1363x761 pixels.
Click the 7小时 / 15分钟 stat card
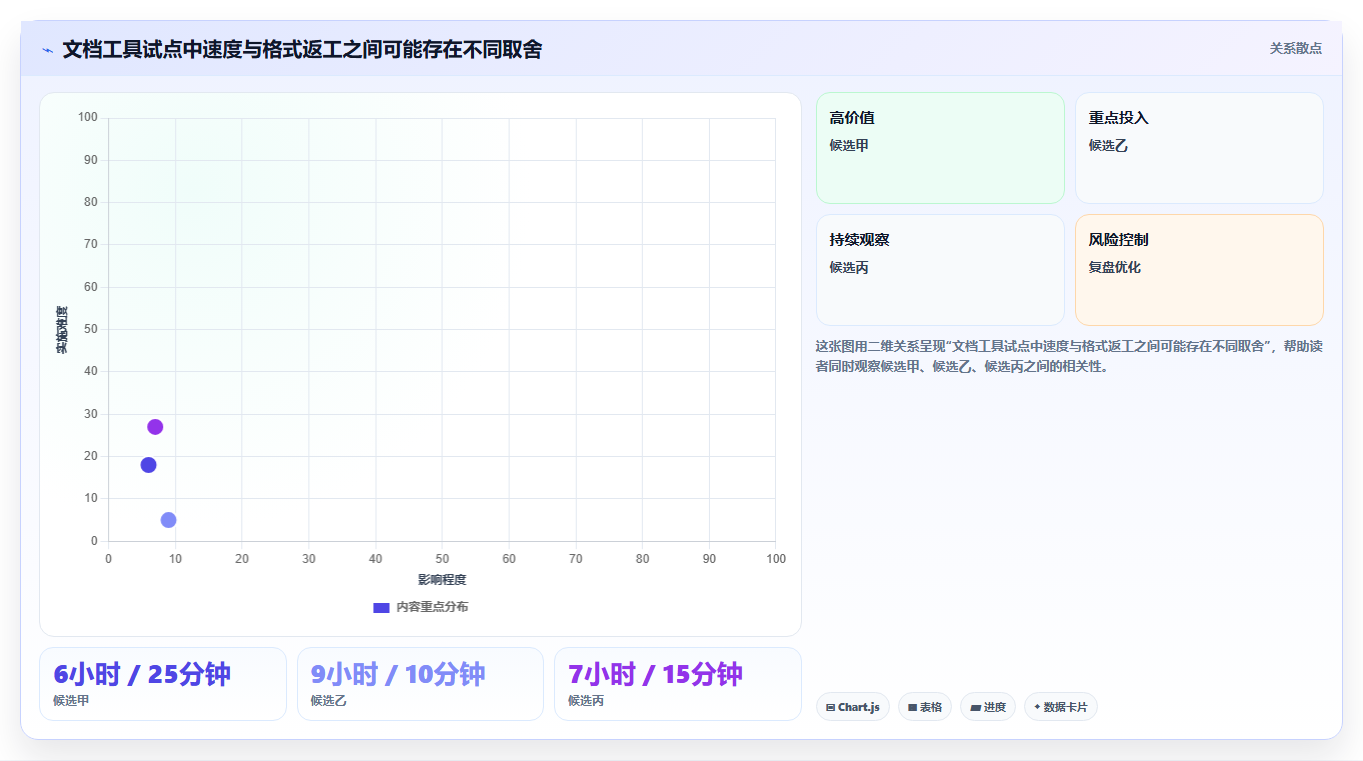click(x=678, y=684)
